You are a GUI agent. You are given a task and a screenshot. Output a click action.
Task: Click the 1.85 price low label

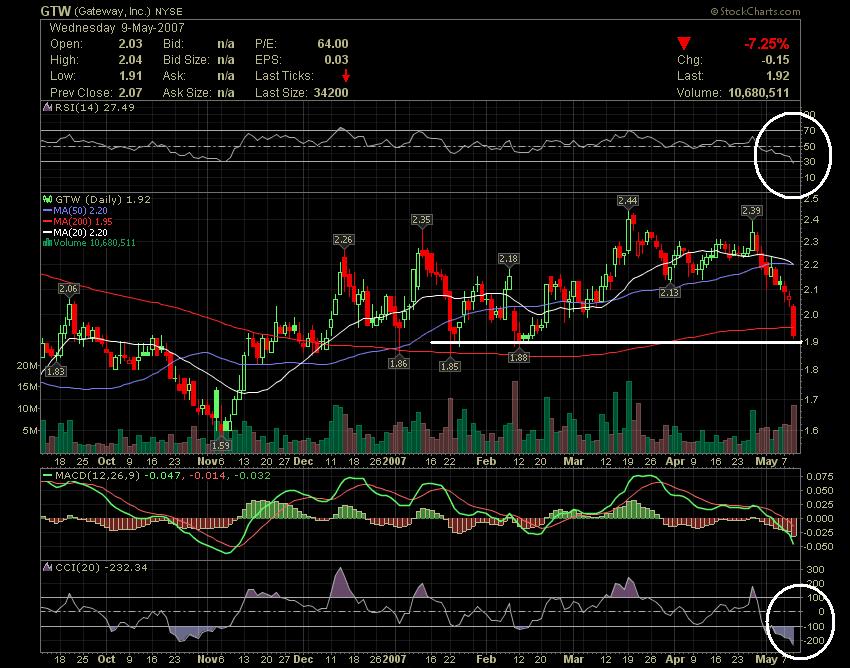pos(450,367)
